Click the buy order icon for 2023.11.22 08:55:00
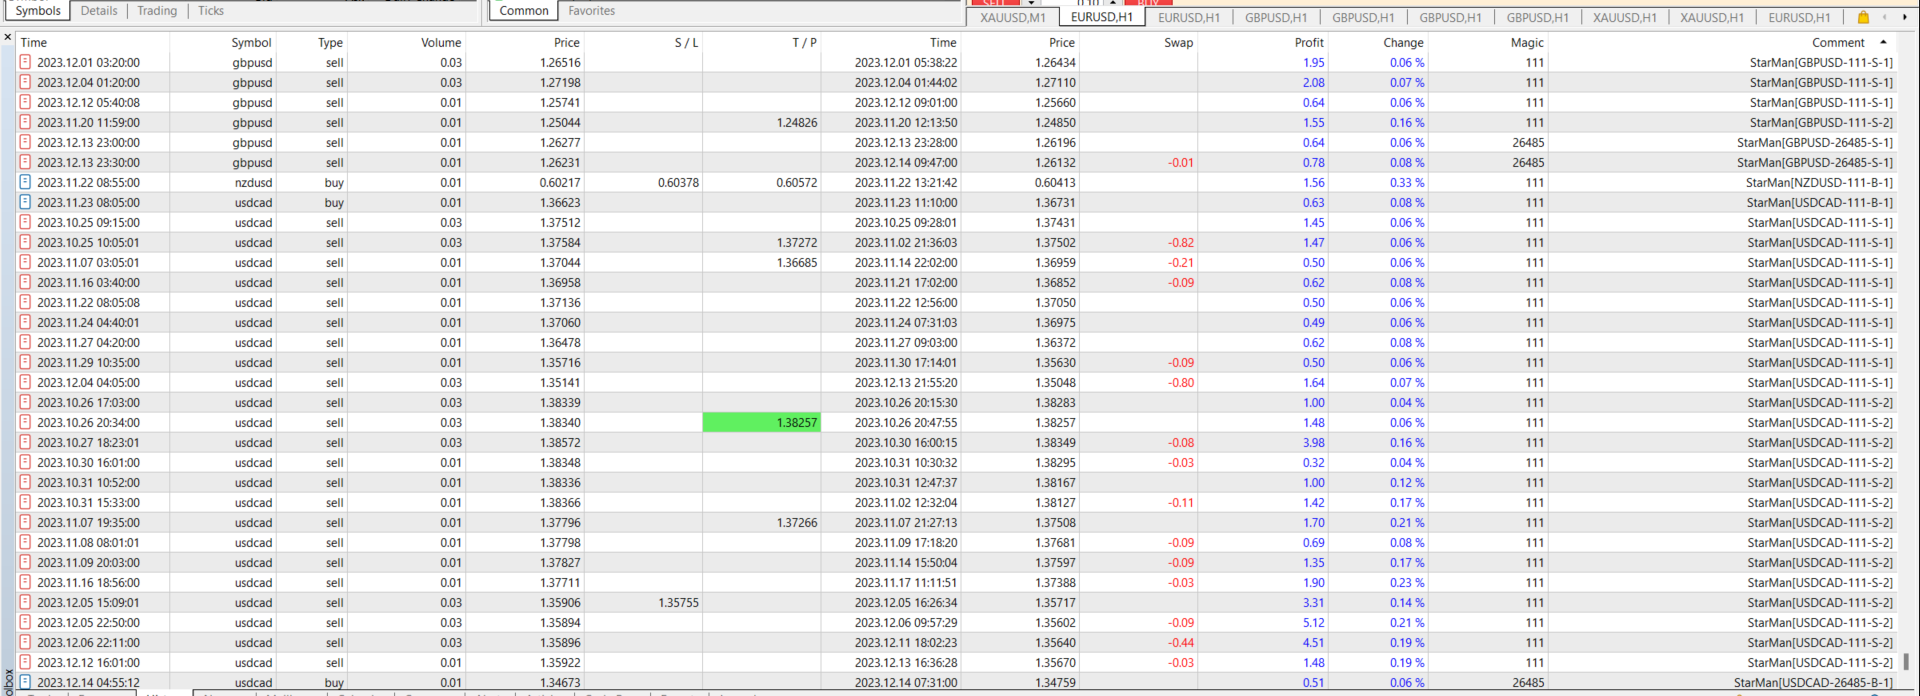1920x696 pixels. (25, 182)
